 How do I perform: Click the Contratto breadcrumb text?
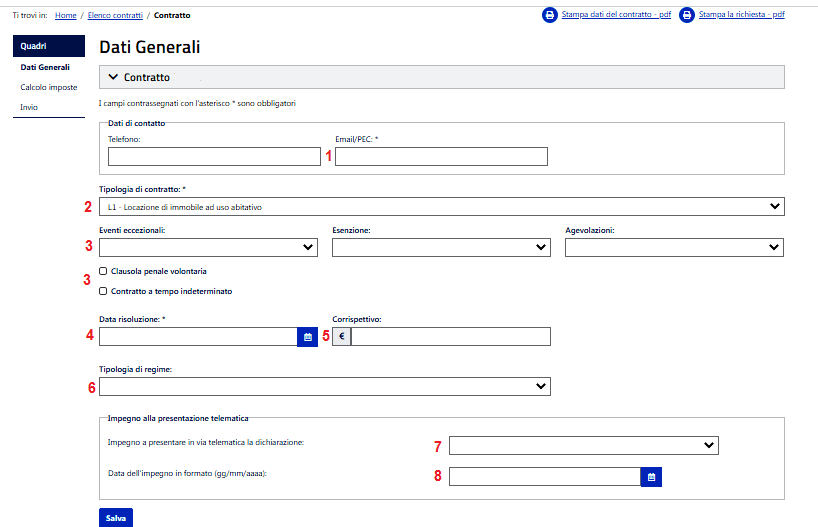172,15
